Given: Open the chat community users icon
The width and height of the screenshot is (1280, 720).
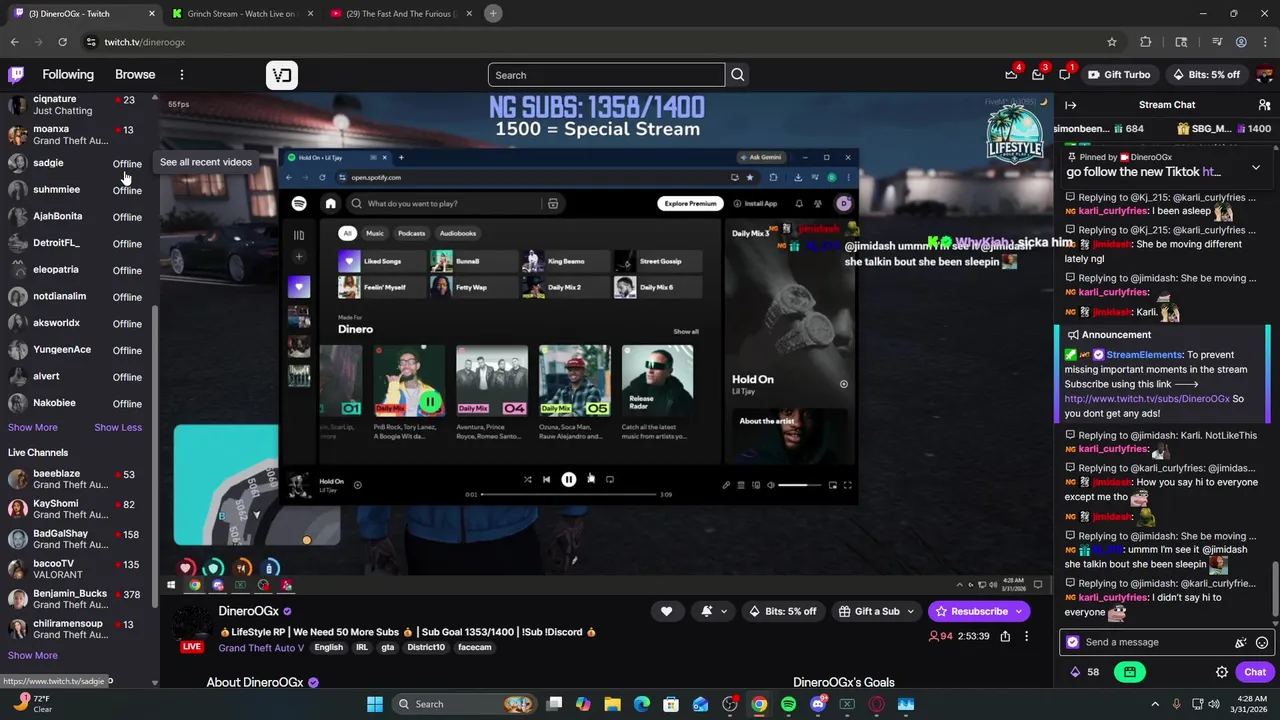Looking at the screenshot, I should click(1264, 105).
